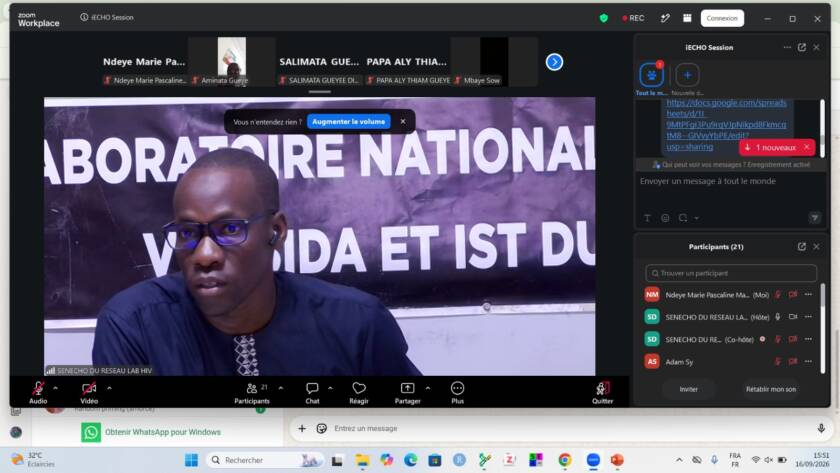Open chat emoji picker
The image size is (840, 473).
(x=665, y=218)
